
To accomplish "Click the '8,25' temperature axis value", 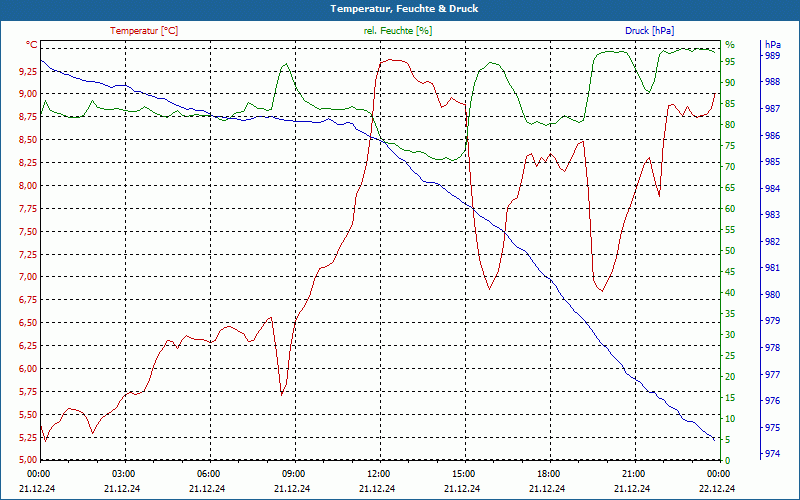I will click(28, 163).
